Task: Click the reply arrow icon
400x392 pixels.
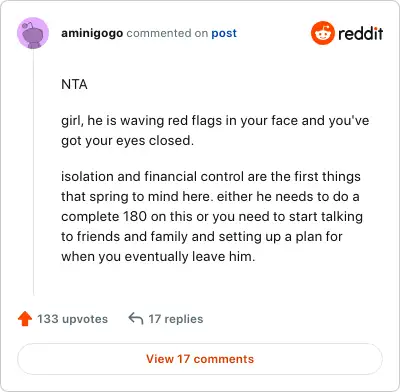Action: coord(136,318)
